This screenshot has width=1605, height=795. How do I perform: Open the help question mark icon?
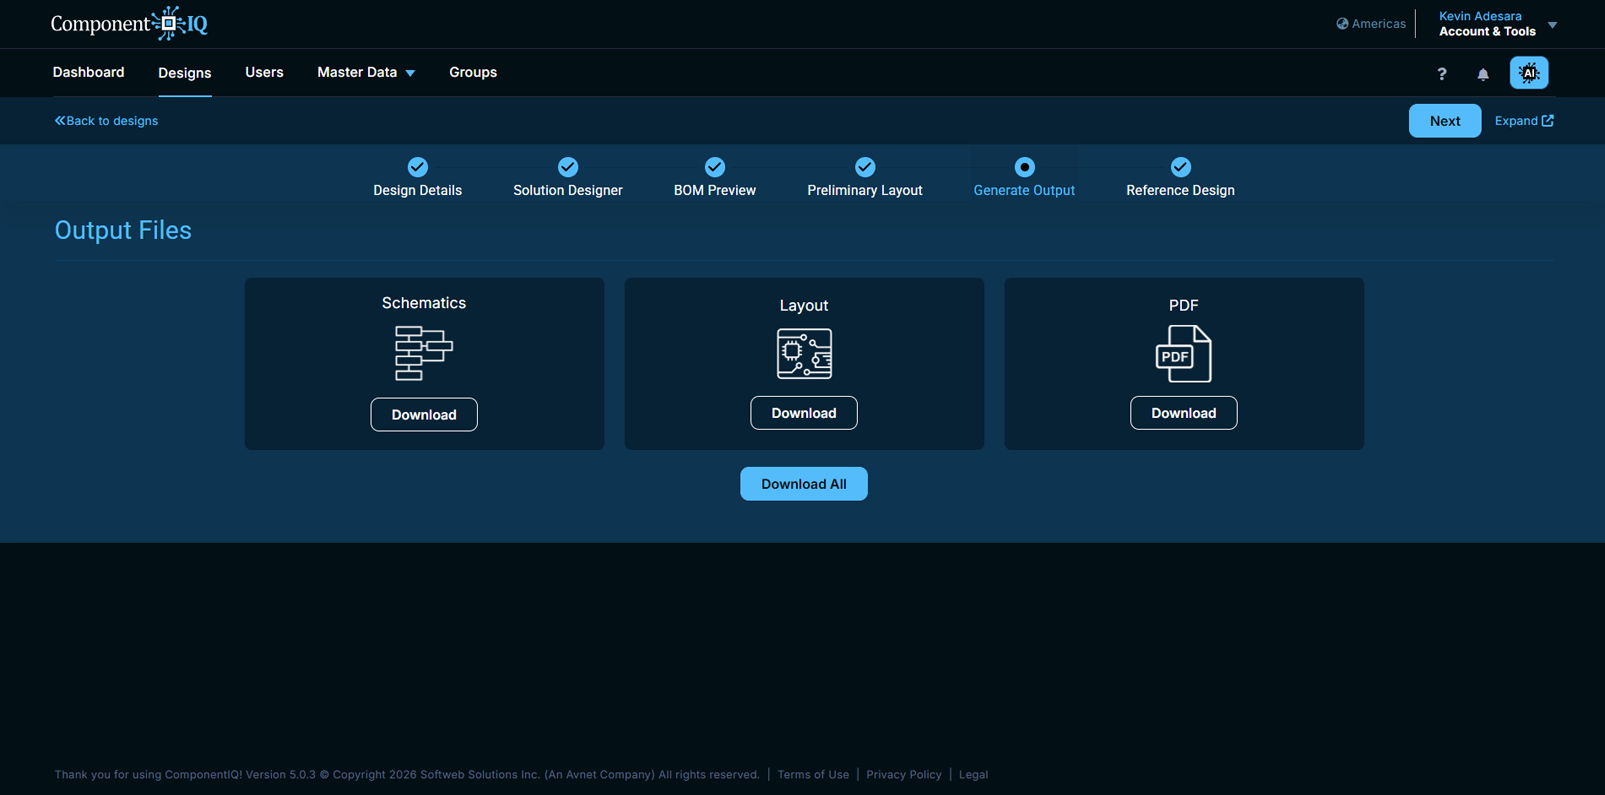click(1441, 74)
